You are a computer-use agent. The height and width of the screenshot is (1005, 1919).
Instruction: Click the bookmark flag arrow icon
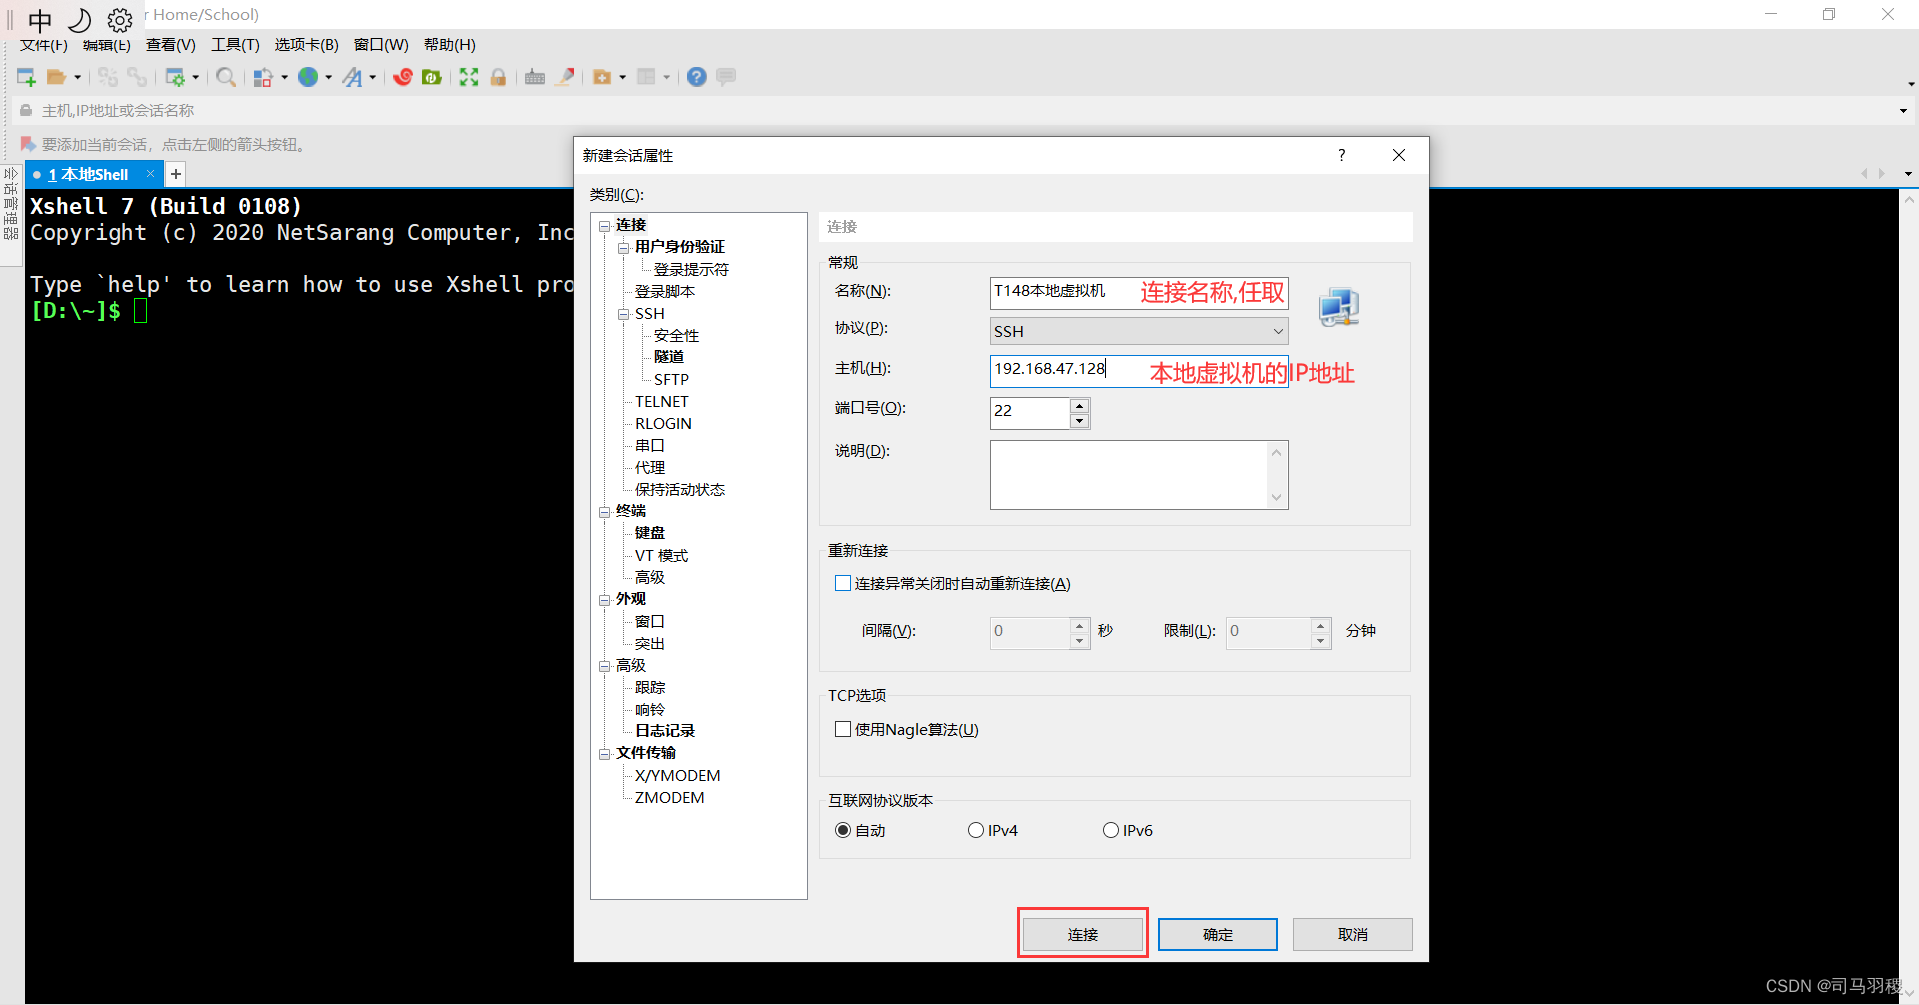point(28,145)
